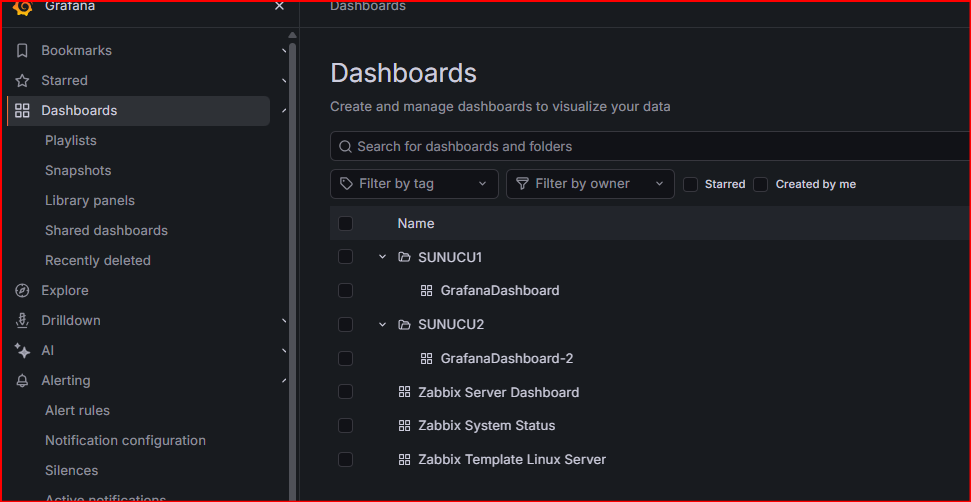Collapse the Dashboards section chevron

tap(284, 111)
